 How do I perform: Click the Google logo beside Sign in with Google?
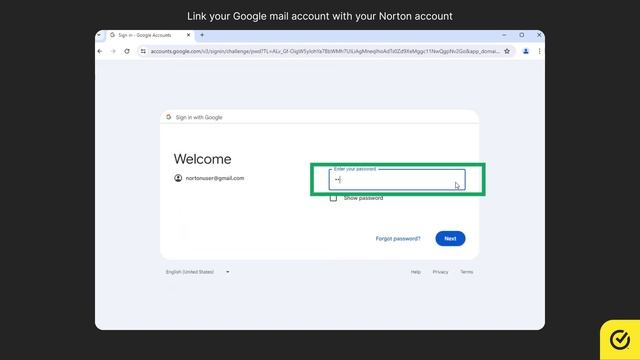coord(169,117)
